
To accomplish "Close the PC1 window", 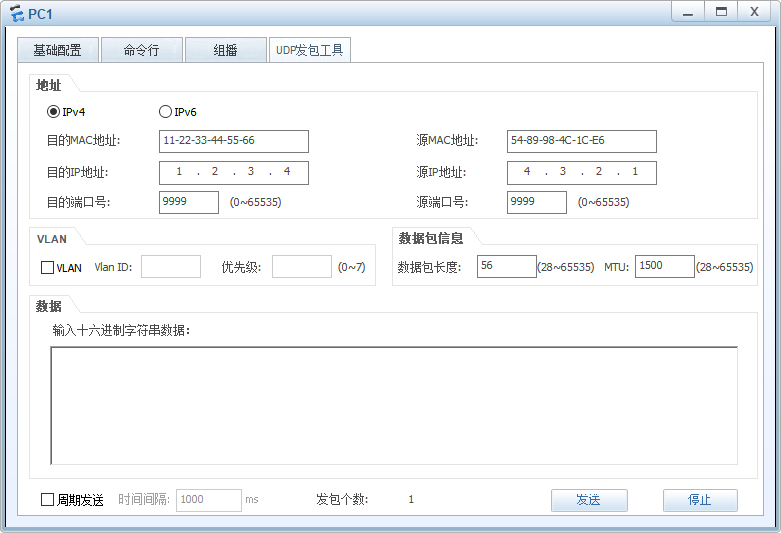I will 755,12.
